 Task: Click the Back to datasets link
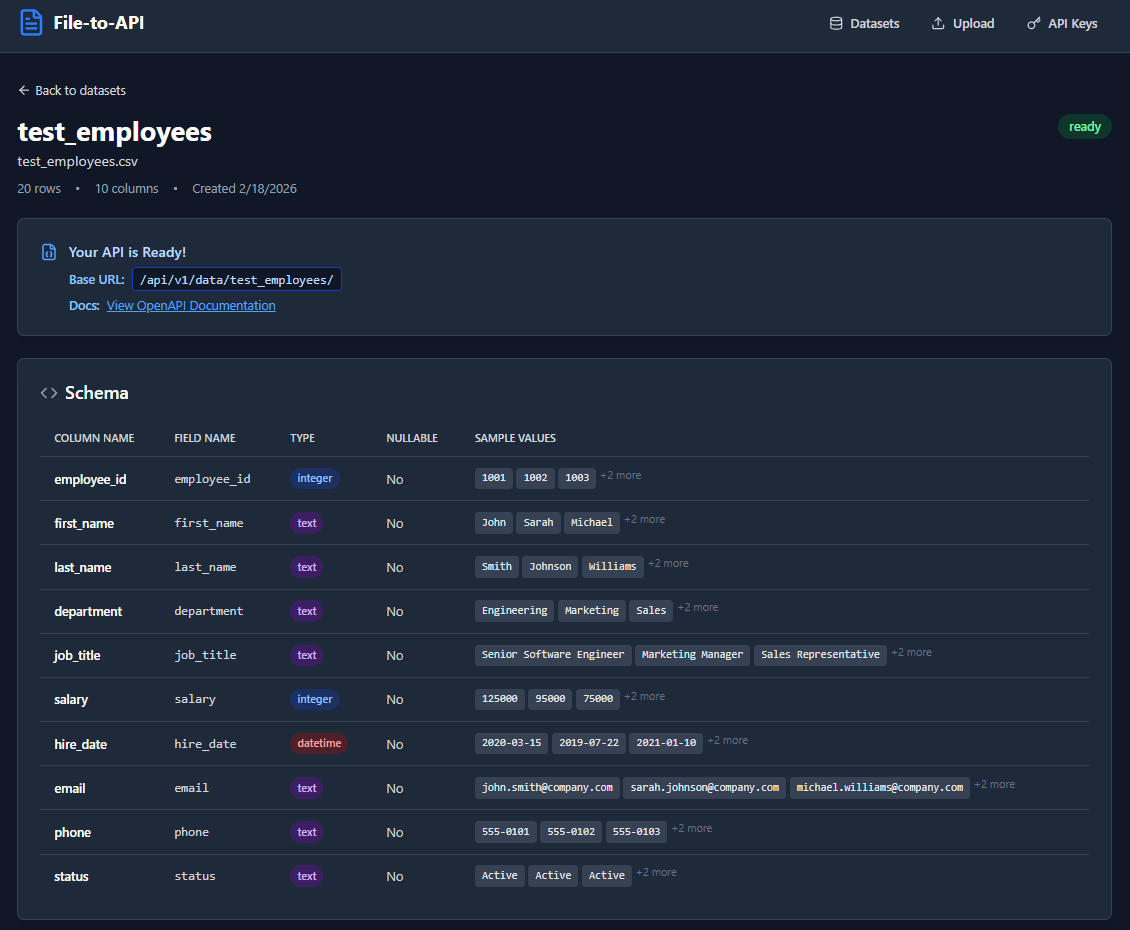[x=80, y=90]
